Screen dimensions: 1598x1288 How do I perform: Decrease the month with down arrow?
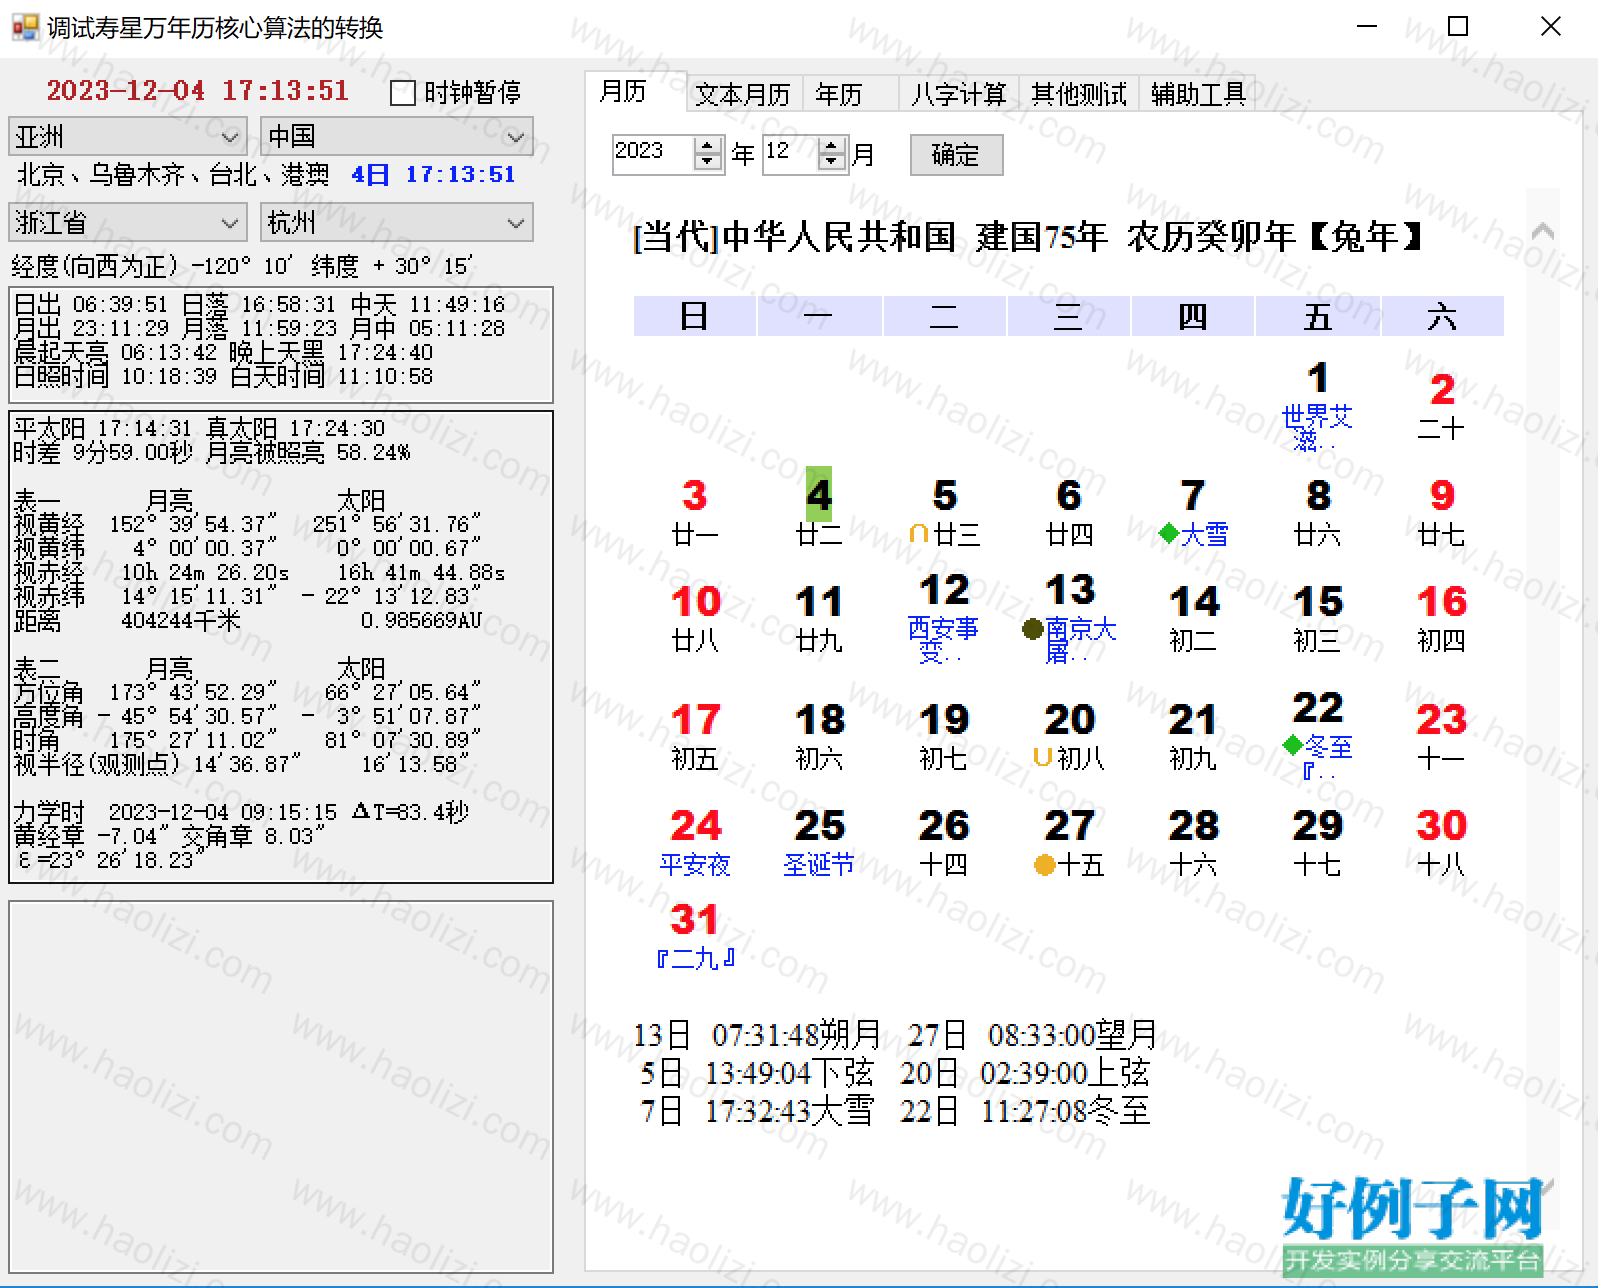coord(832,162)
